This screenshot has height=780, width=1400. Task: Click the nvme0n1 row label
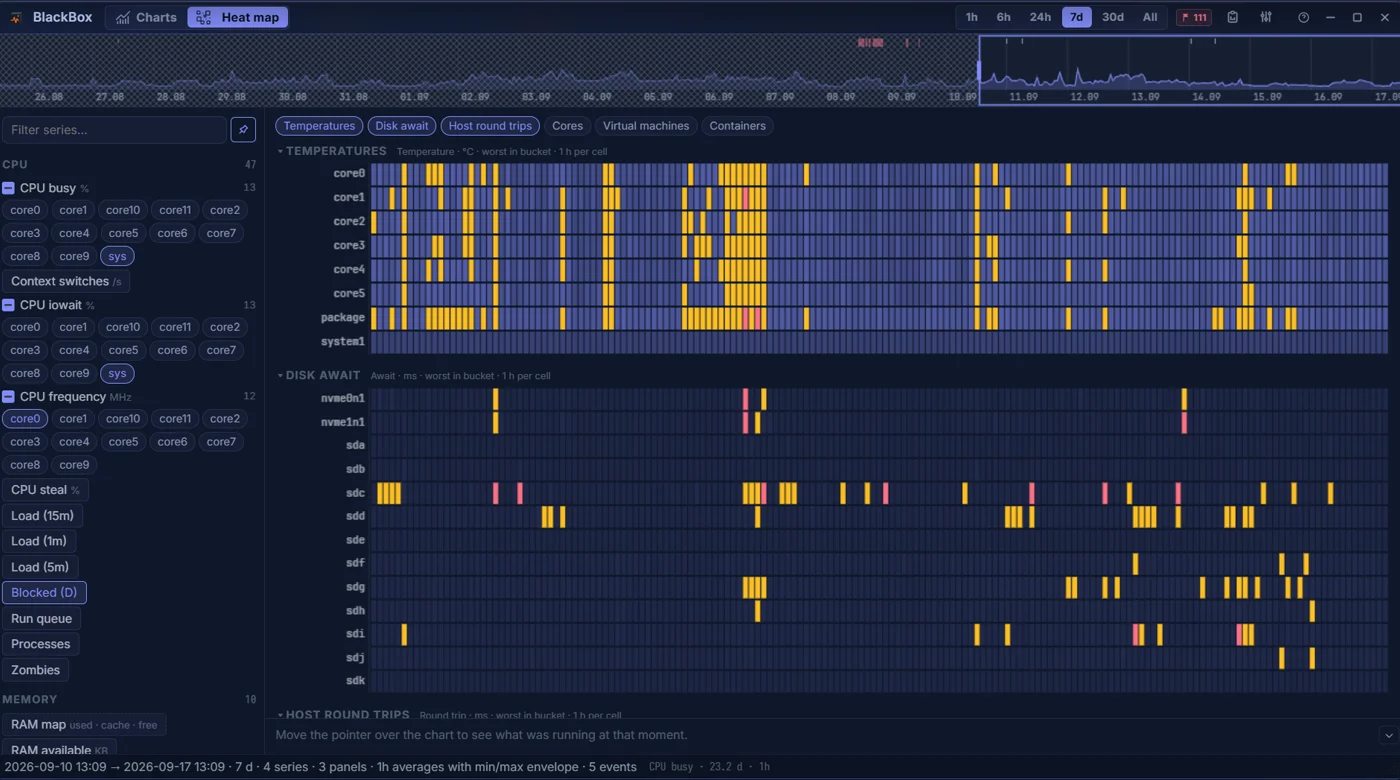click(343, 398)
